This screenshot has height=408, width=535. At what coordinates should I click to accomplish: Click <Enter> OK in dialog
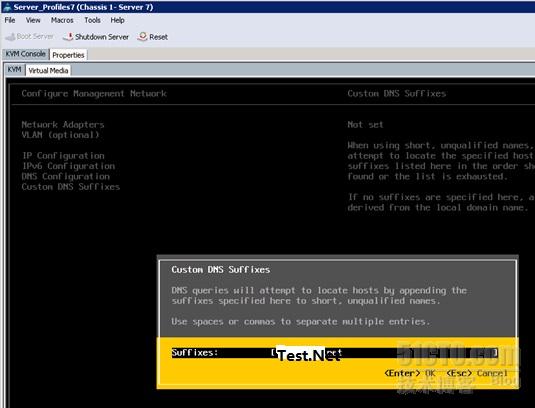410,373
